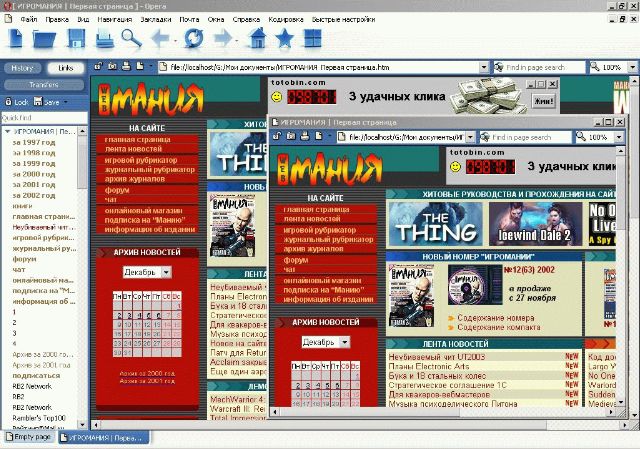
Task: Click архив журналов link in back window
Action: [x=135, y=179]
